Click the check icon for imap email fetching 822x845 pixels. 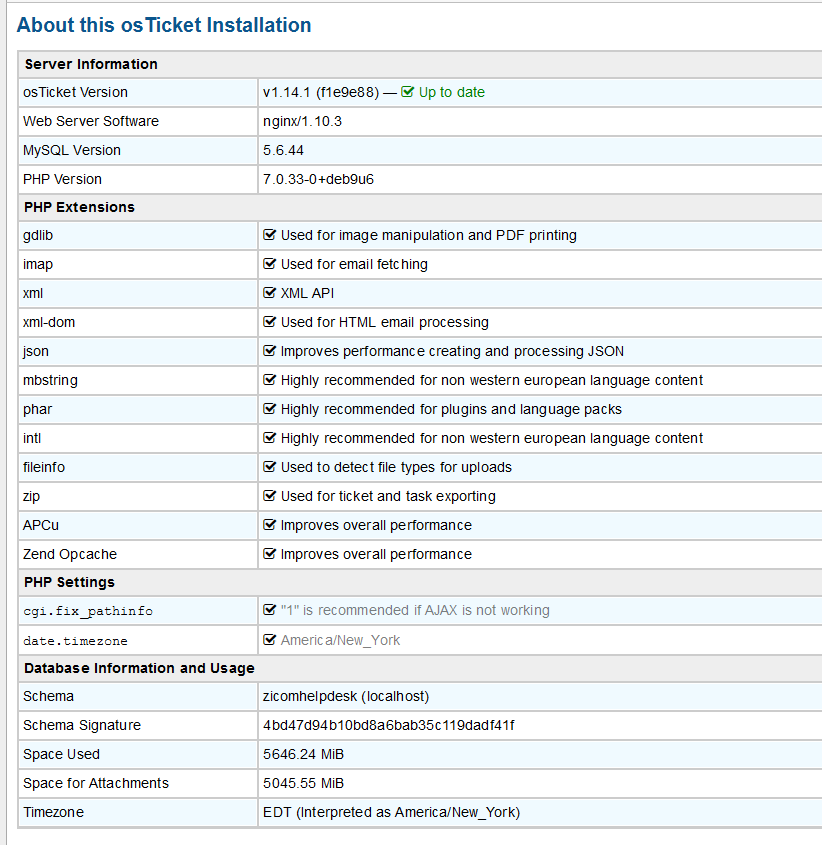tap(269, 264)
